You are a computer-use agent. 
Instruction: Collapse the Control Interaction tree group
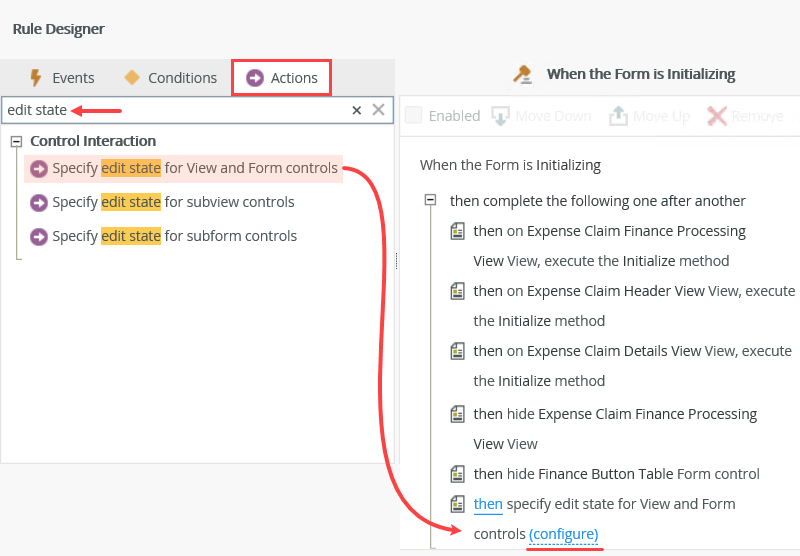tap(16, 141)
